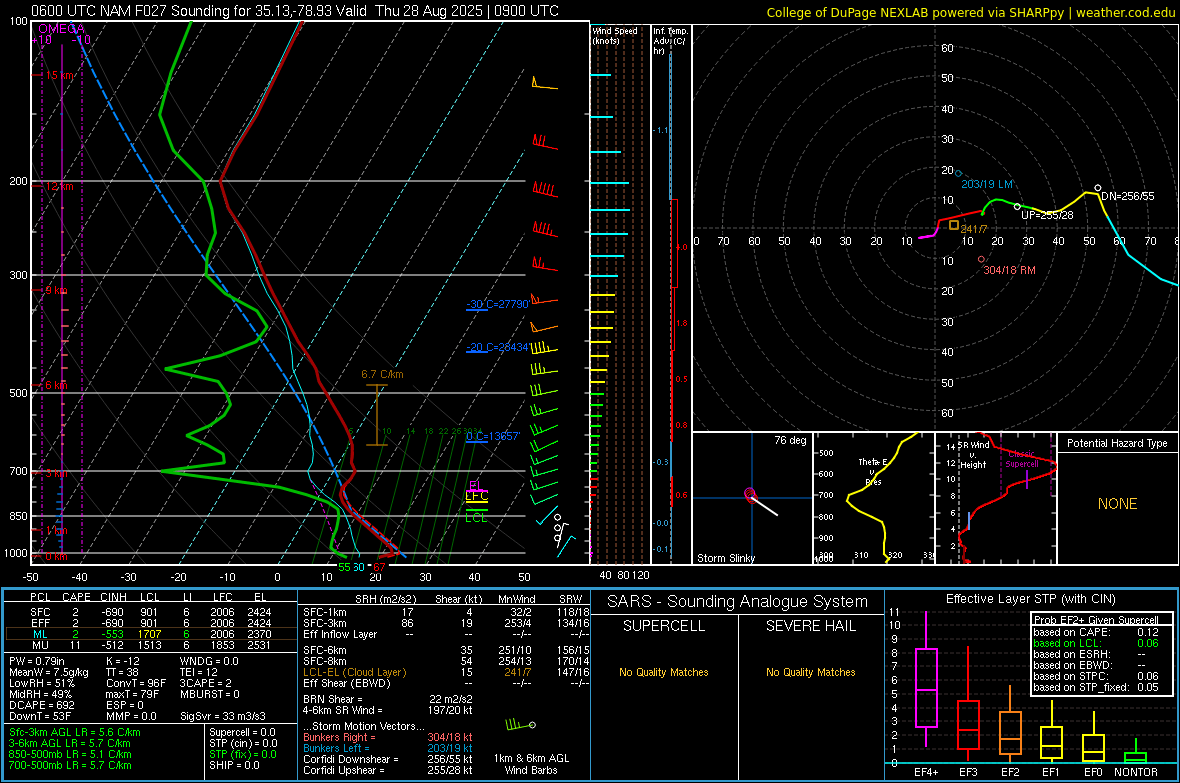
Task: Select the yellow LFC level marker on the skew-T
Action: [476, 496]
